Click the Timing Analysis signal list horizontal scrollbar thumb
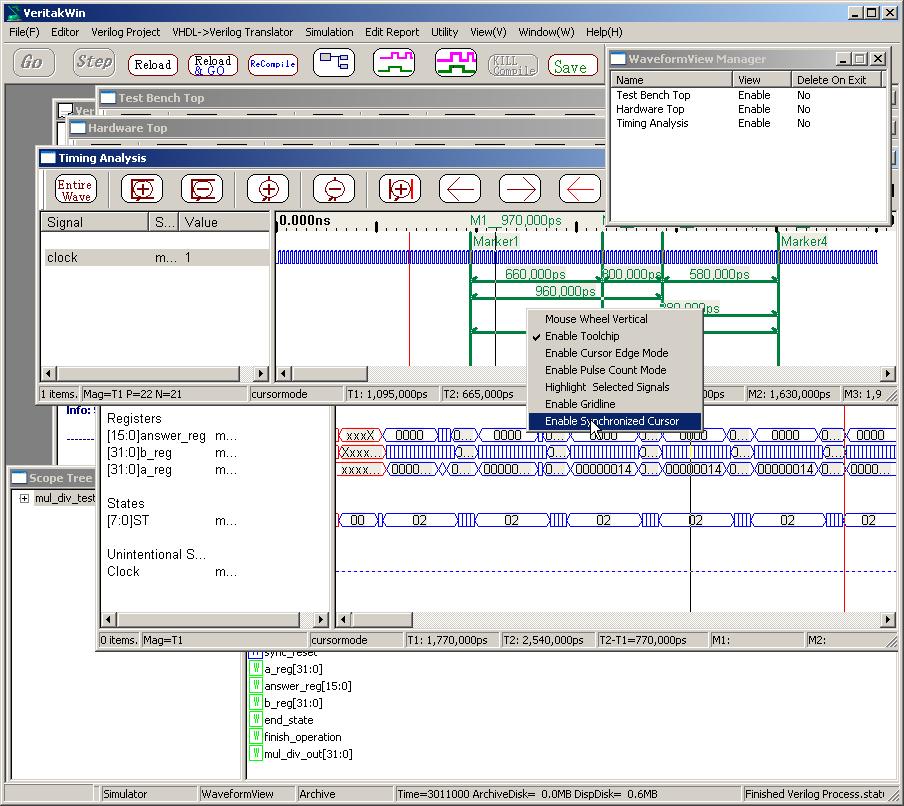Viewport: 904px width, 806px height. click(x=148, y=374)
